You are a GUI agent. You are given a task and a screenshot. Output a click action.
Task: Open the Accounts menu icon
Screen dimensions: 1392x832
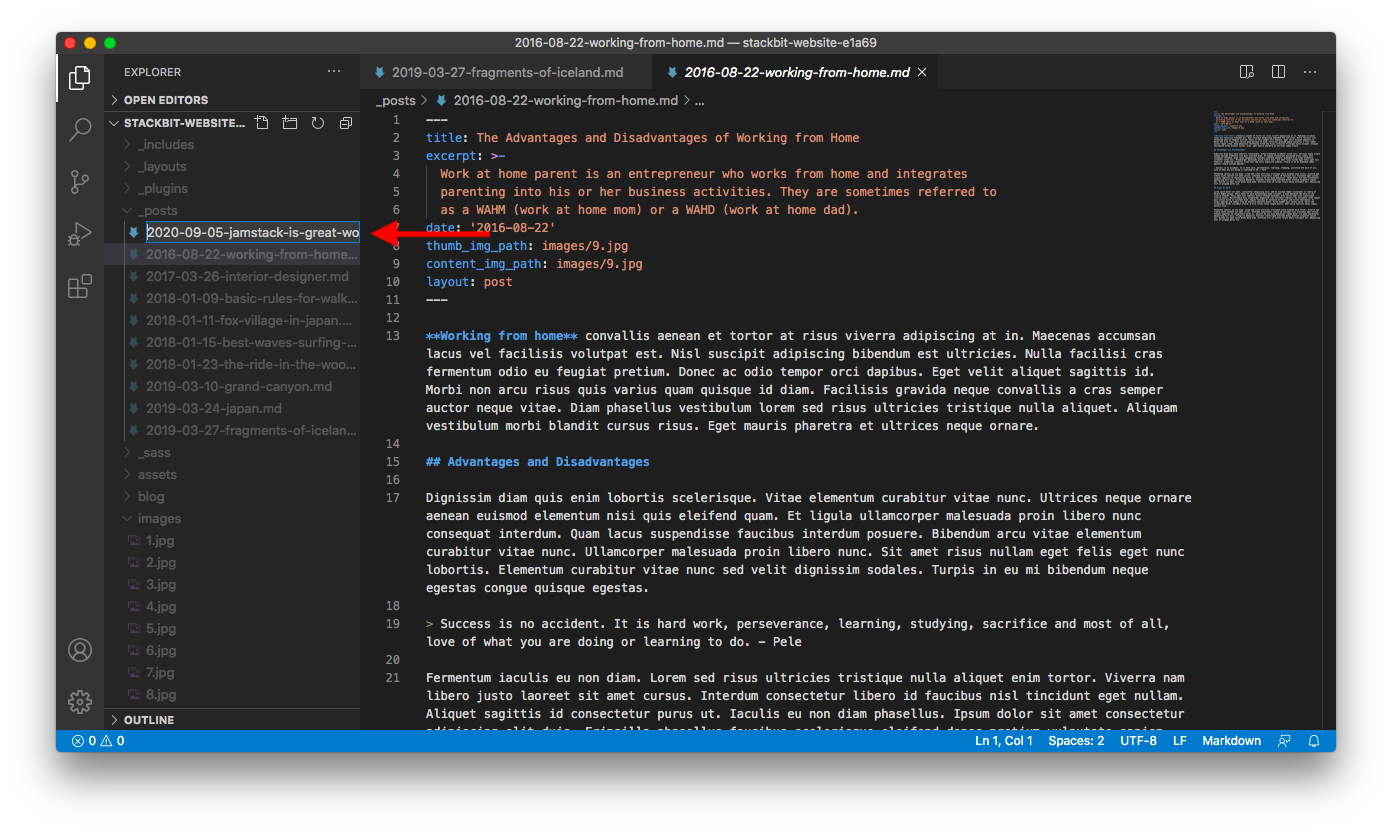coord(80,650)
